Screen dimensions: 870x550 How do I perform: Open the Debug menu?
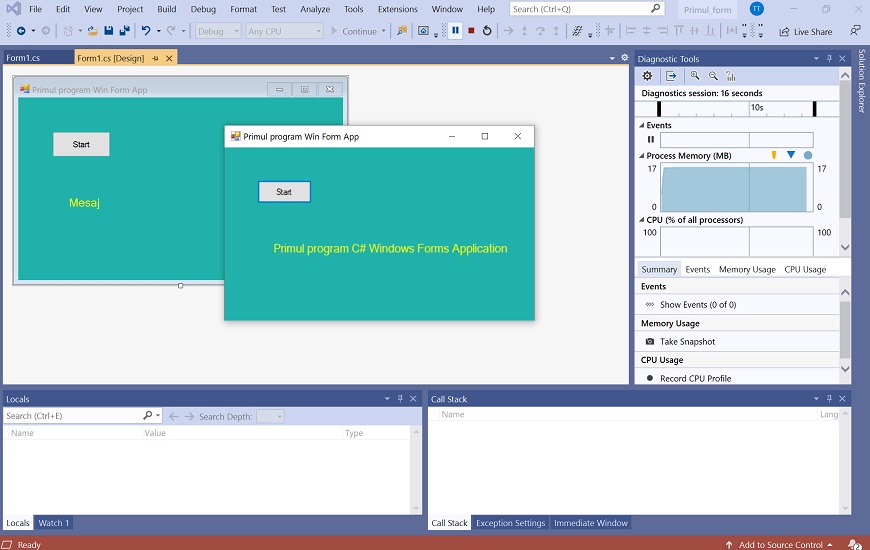[x=203, y=9]
